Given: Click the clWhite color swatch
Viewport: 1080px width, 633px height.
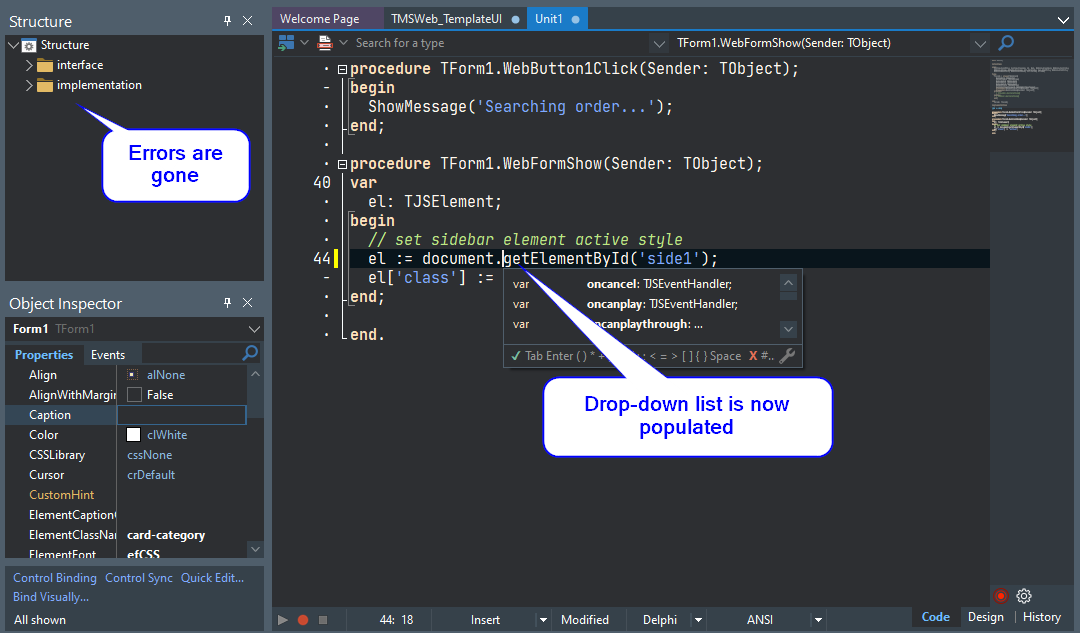Looking at the screenshot, I should click(134, 435).
